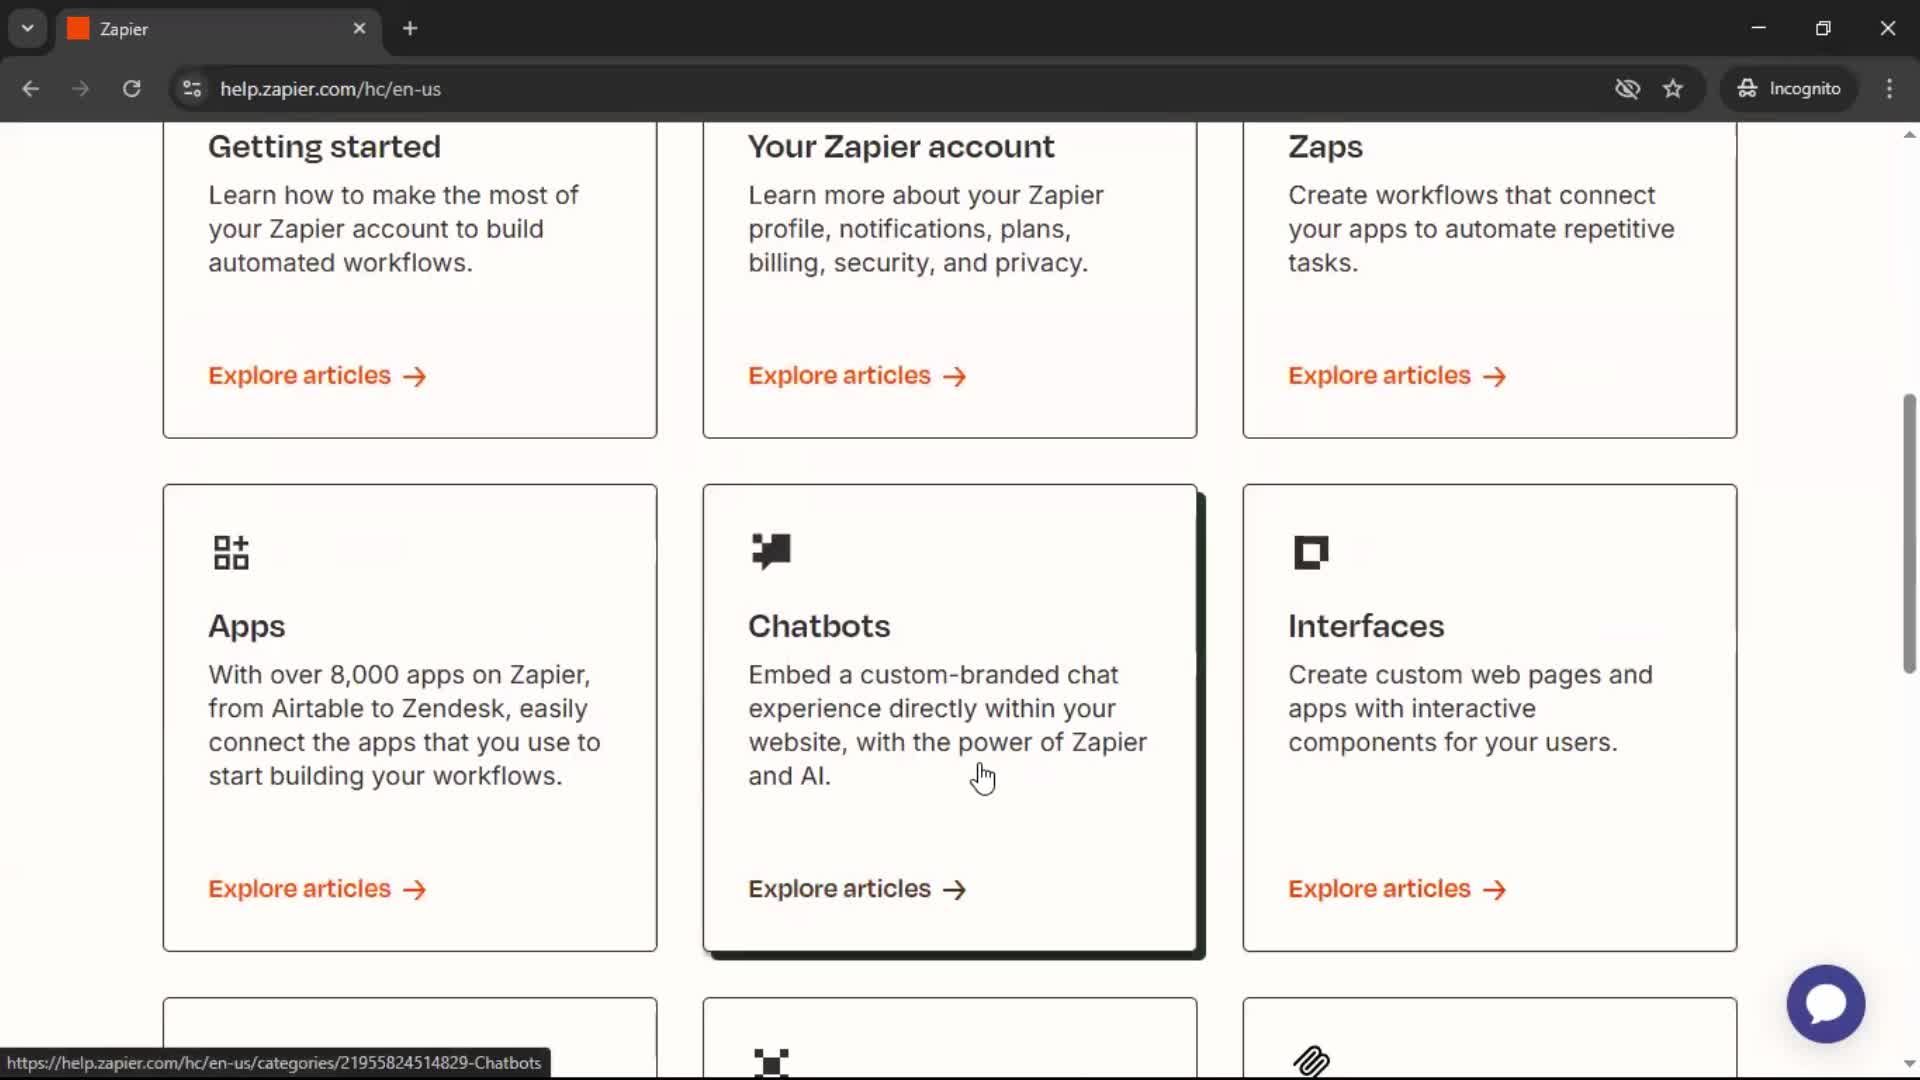Click the third-party cookies blocked eye icon
Screen dimensions: 1920x1080
pos(1627,89)
